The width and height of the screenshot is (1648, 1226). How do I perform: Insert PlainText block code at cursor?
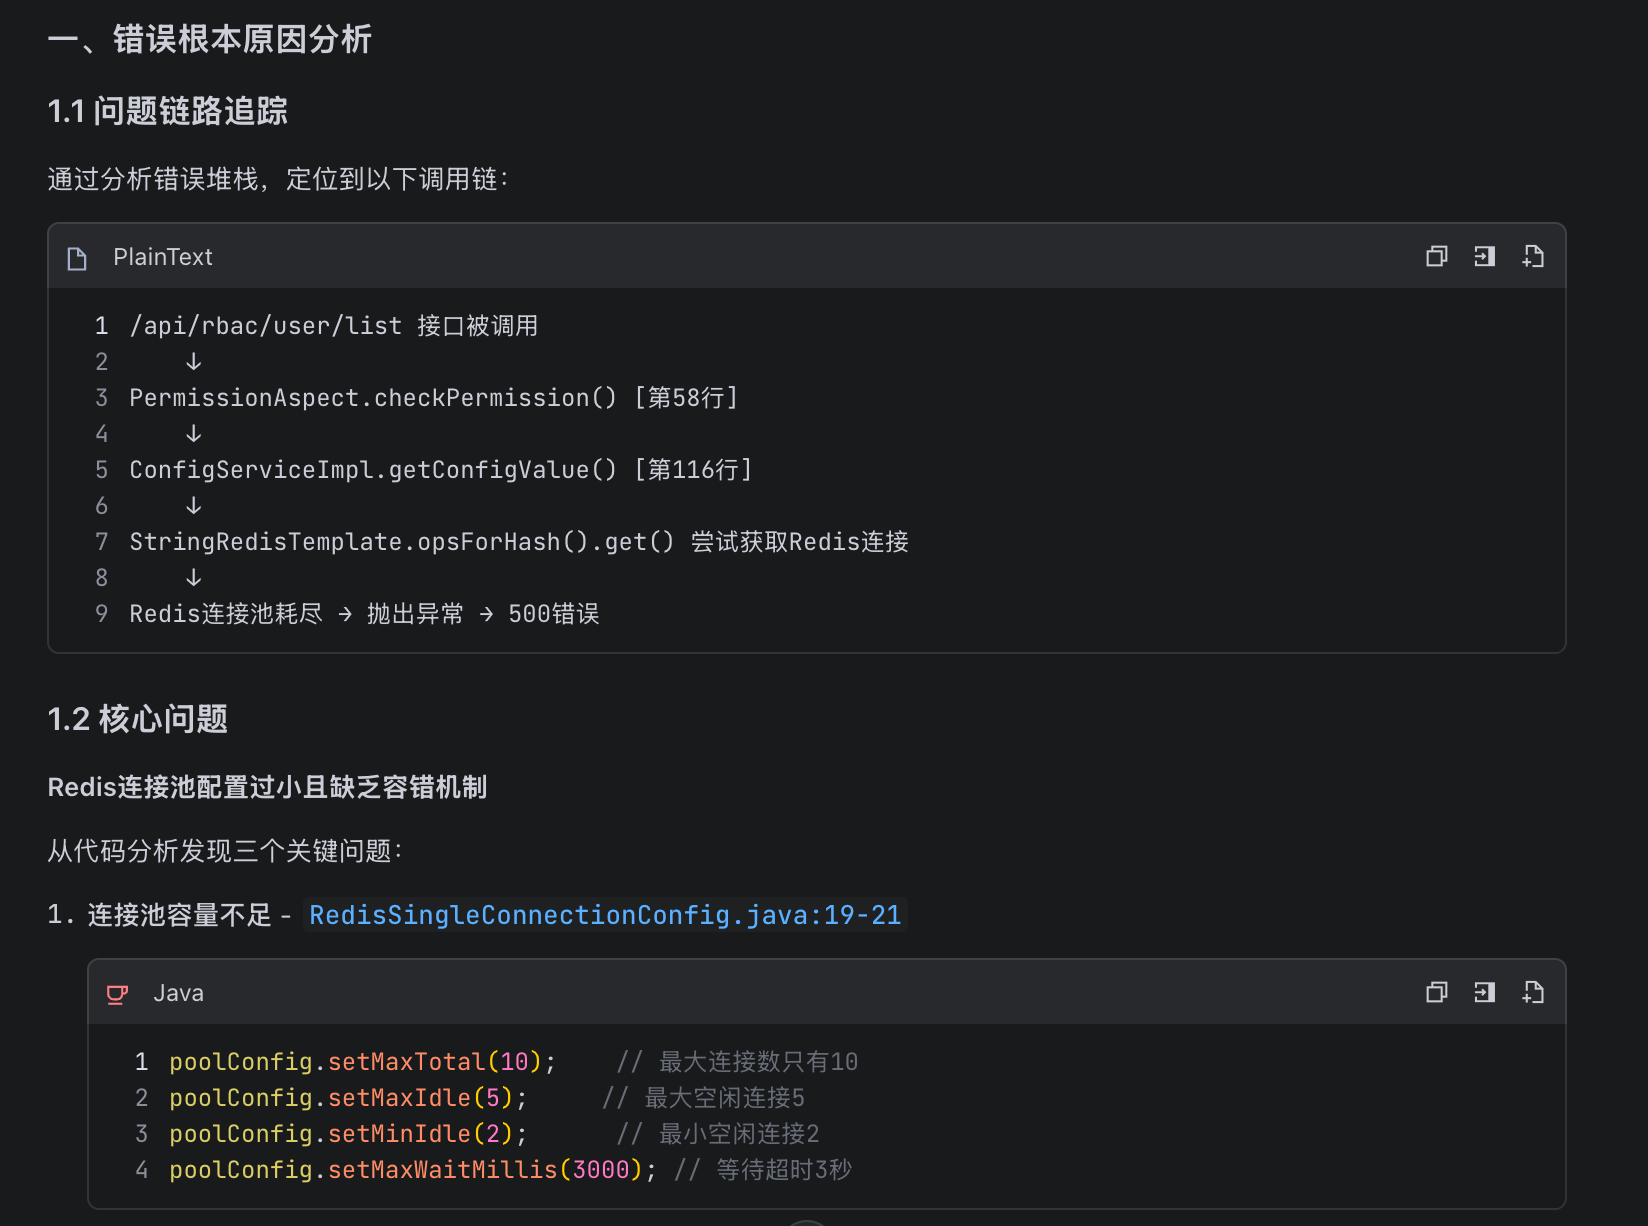(x=1484, y=257)
